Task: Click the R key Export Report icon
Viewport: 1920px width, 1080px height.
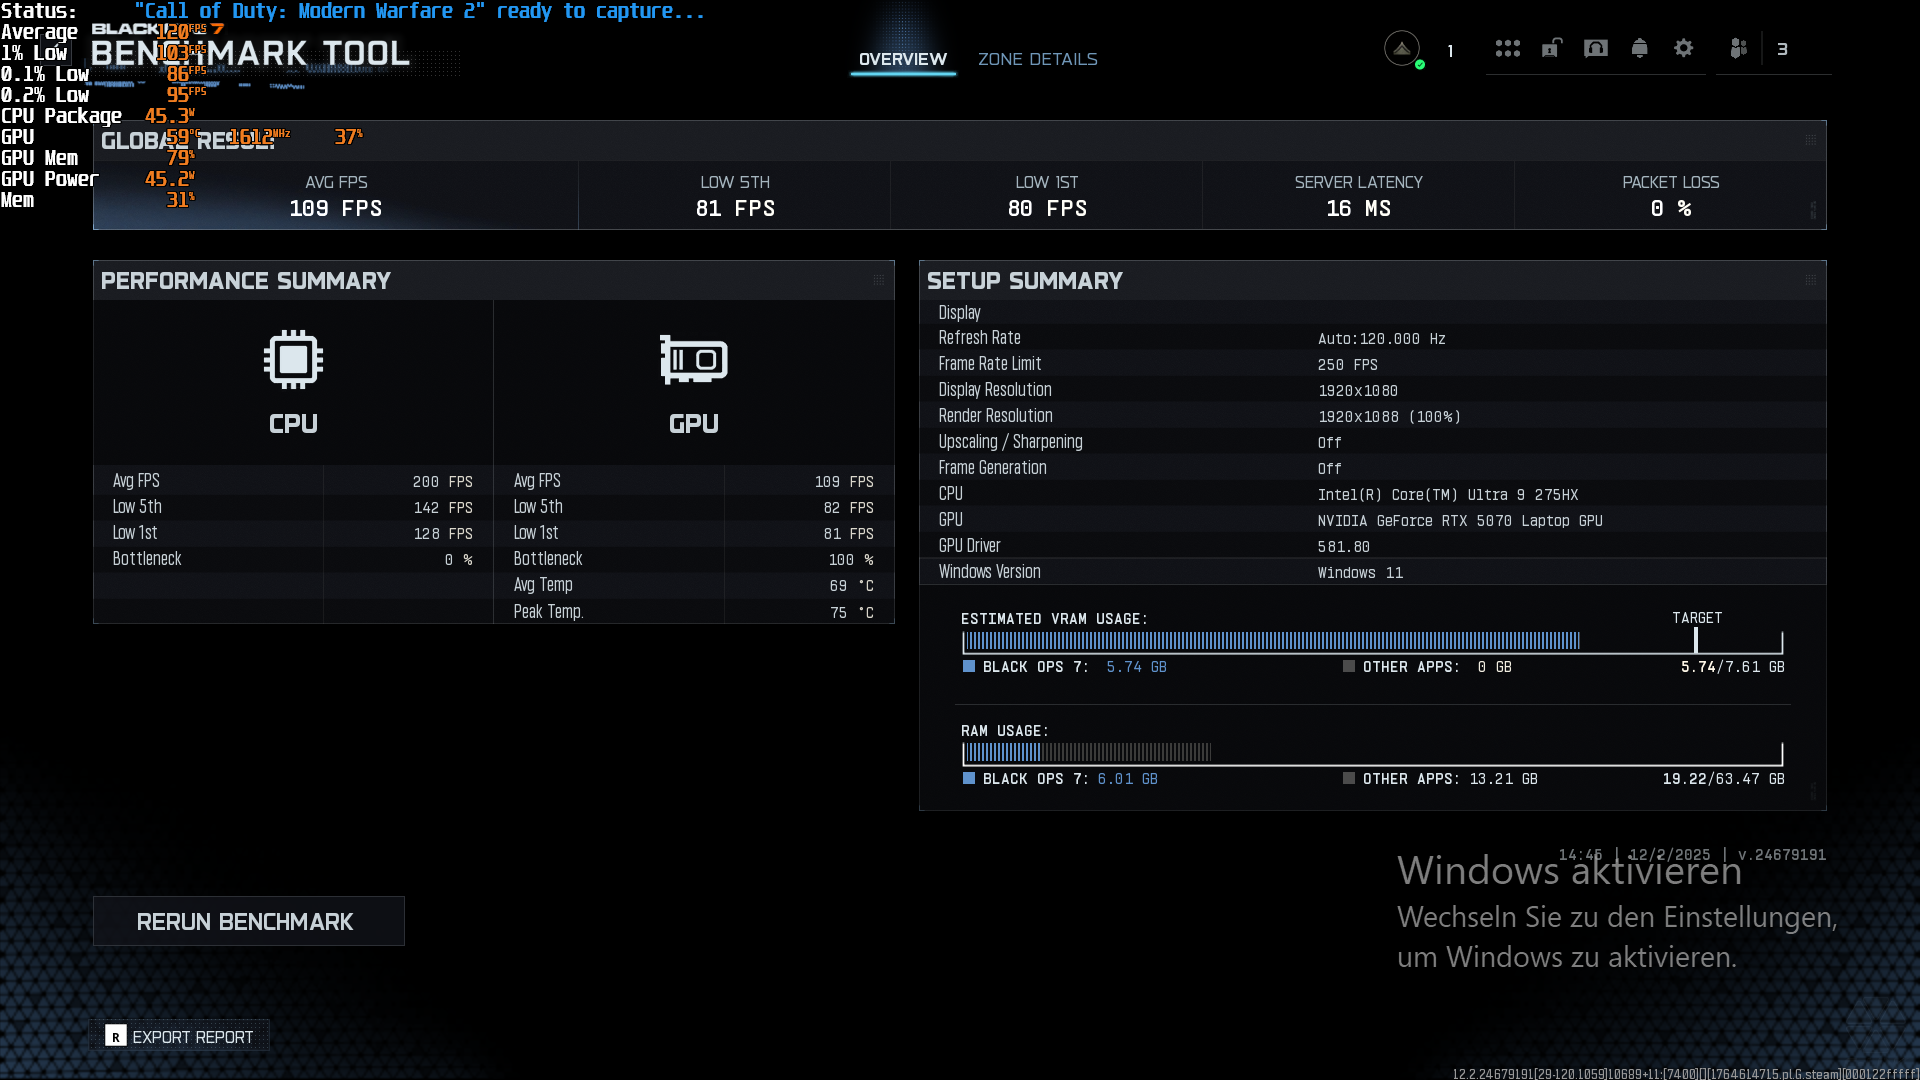Action: (x=116, y=1036)
